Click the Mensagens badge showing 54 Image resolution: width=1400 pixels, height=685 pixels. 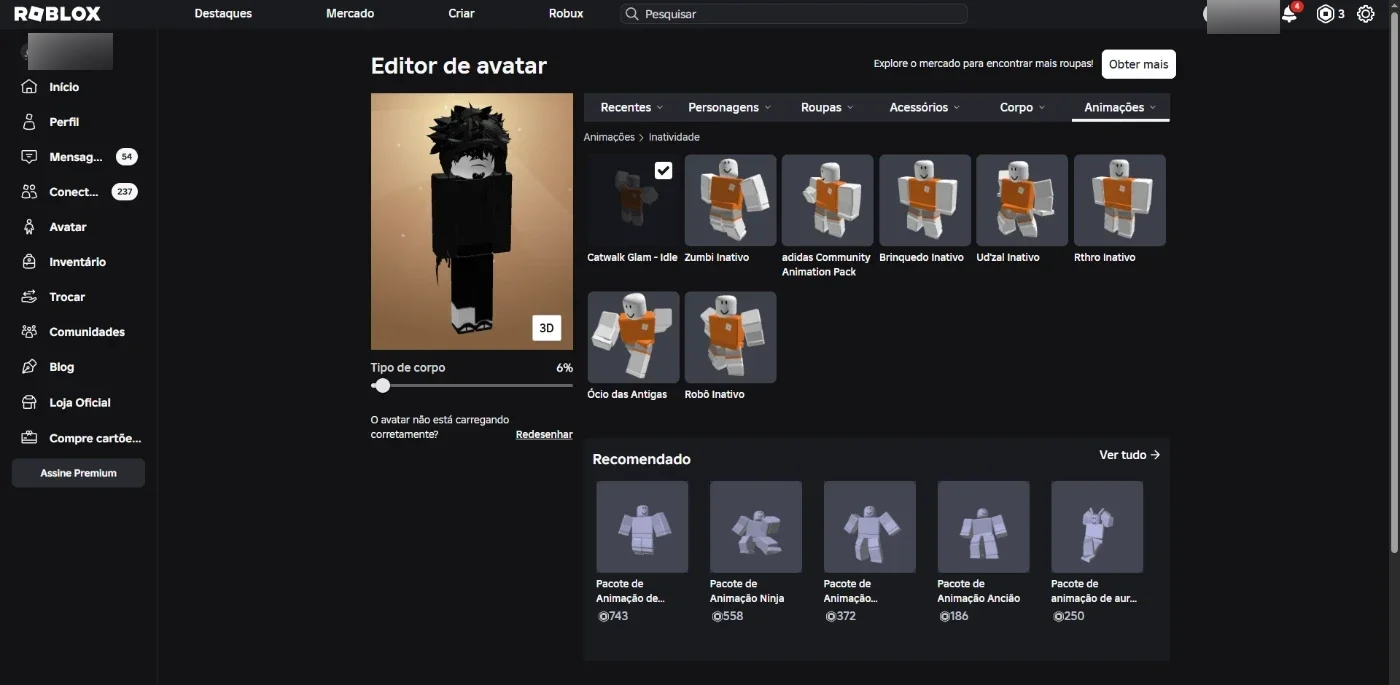click(x=127, y=157)
